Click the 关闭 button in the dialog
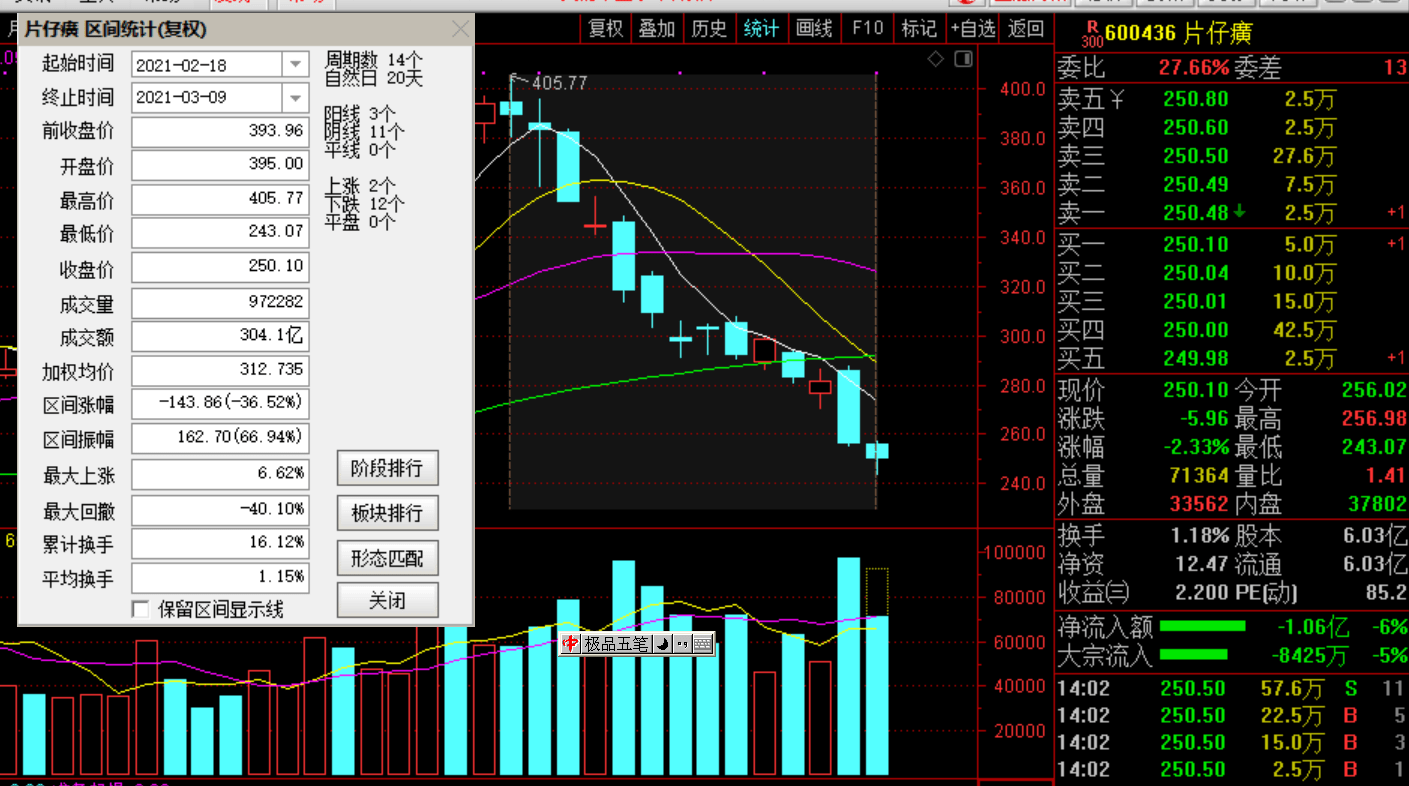The image size is (1409, 786). [x=388, y=601]
